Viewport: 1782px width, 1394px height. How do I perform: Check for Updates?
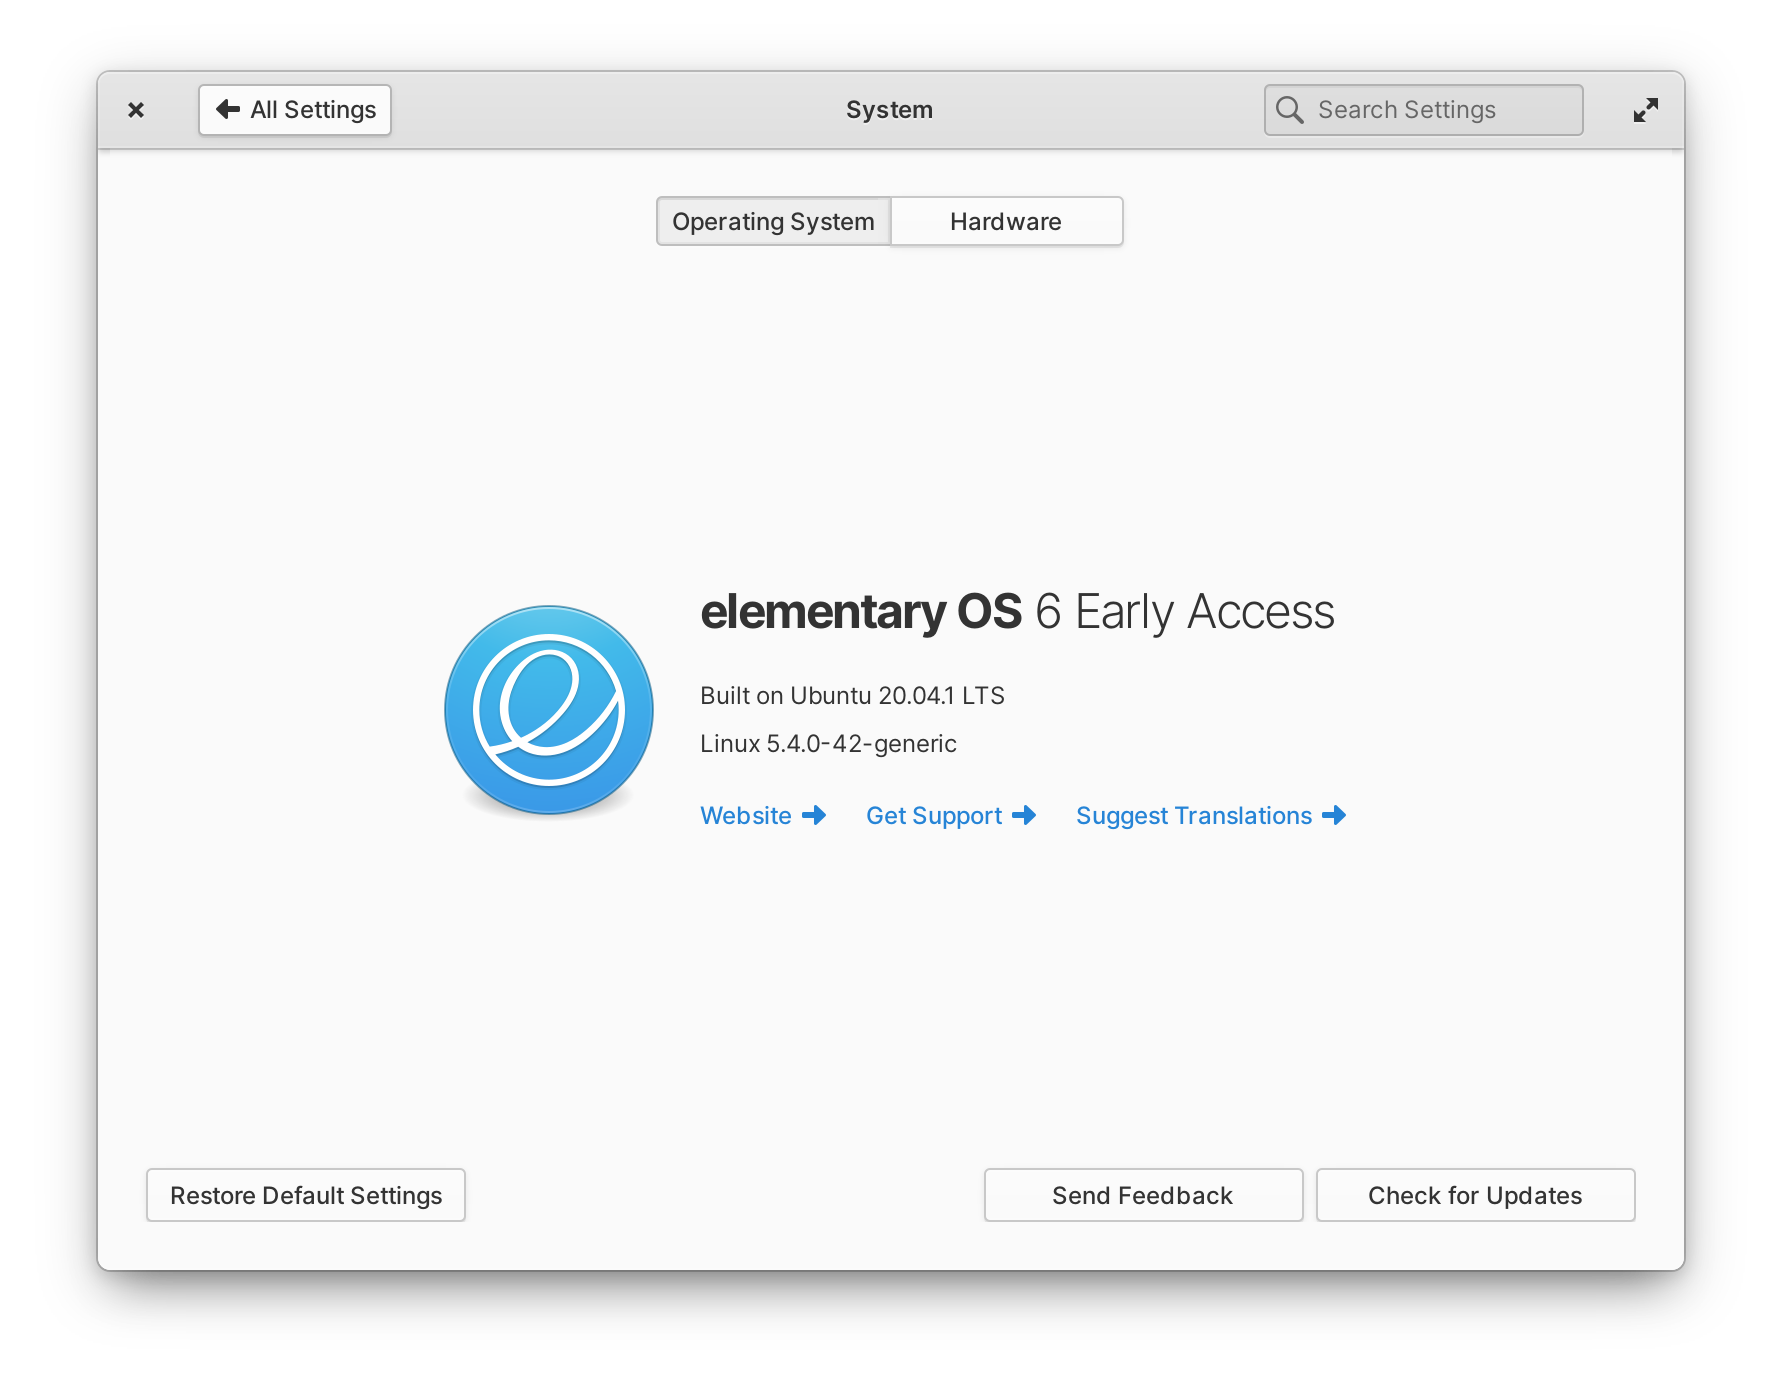(x=1475, y=1195)
